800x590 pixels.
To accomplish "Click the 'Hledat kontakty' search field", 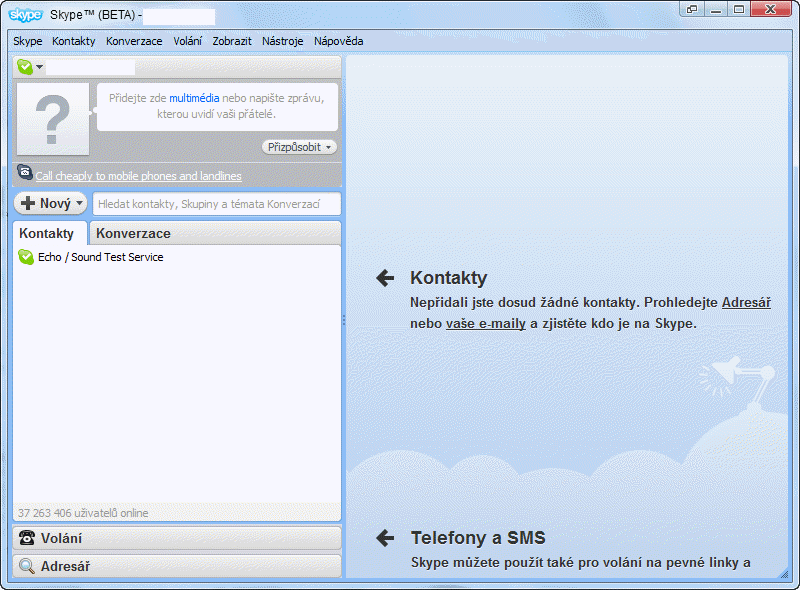I will [216, 204].
